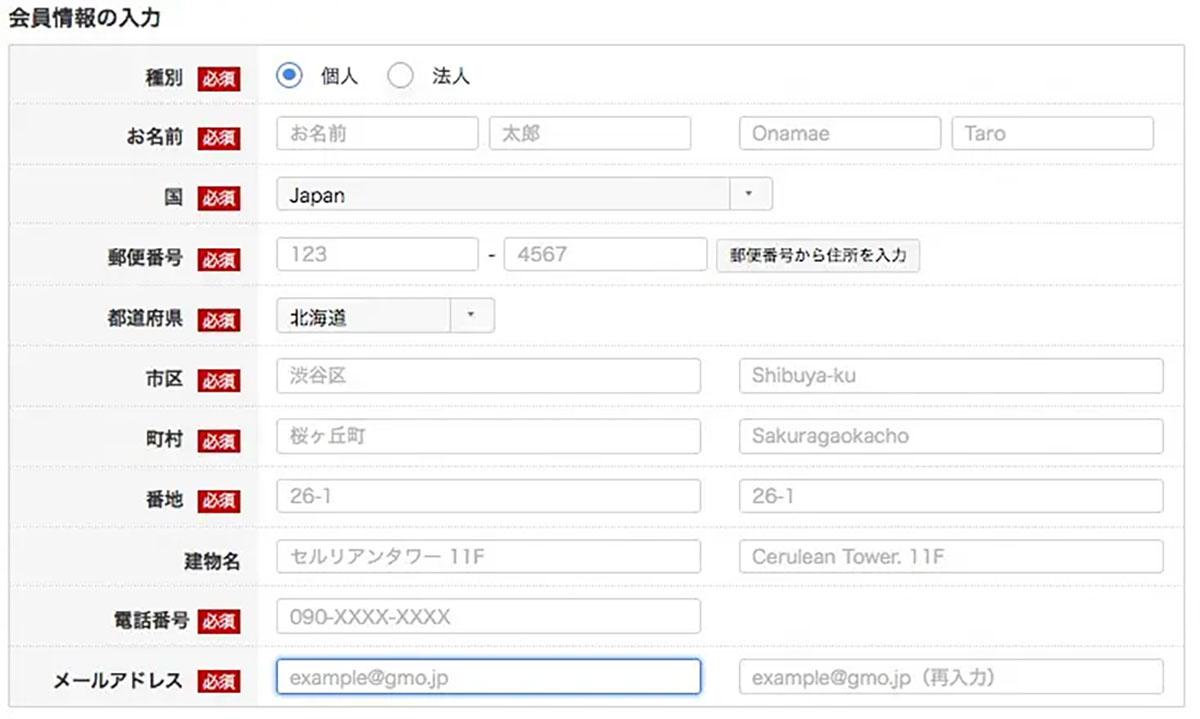Click the 番地 label

[x=164, y=499]
